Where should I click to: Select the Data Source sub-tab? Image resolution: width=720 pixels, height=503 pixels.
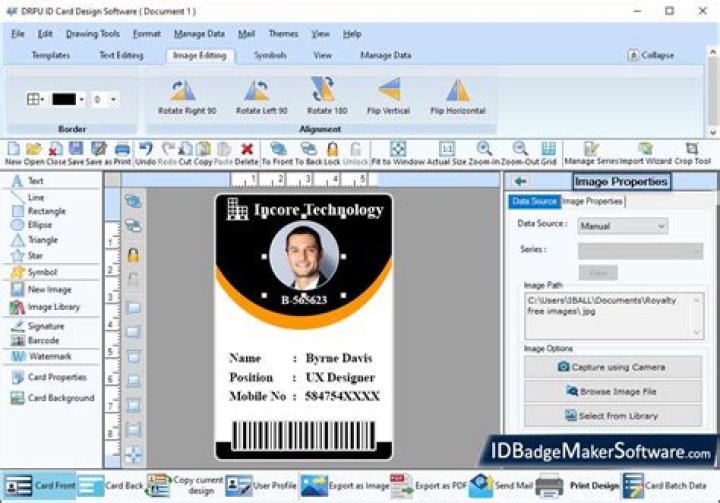click(534, 201)
